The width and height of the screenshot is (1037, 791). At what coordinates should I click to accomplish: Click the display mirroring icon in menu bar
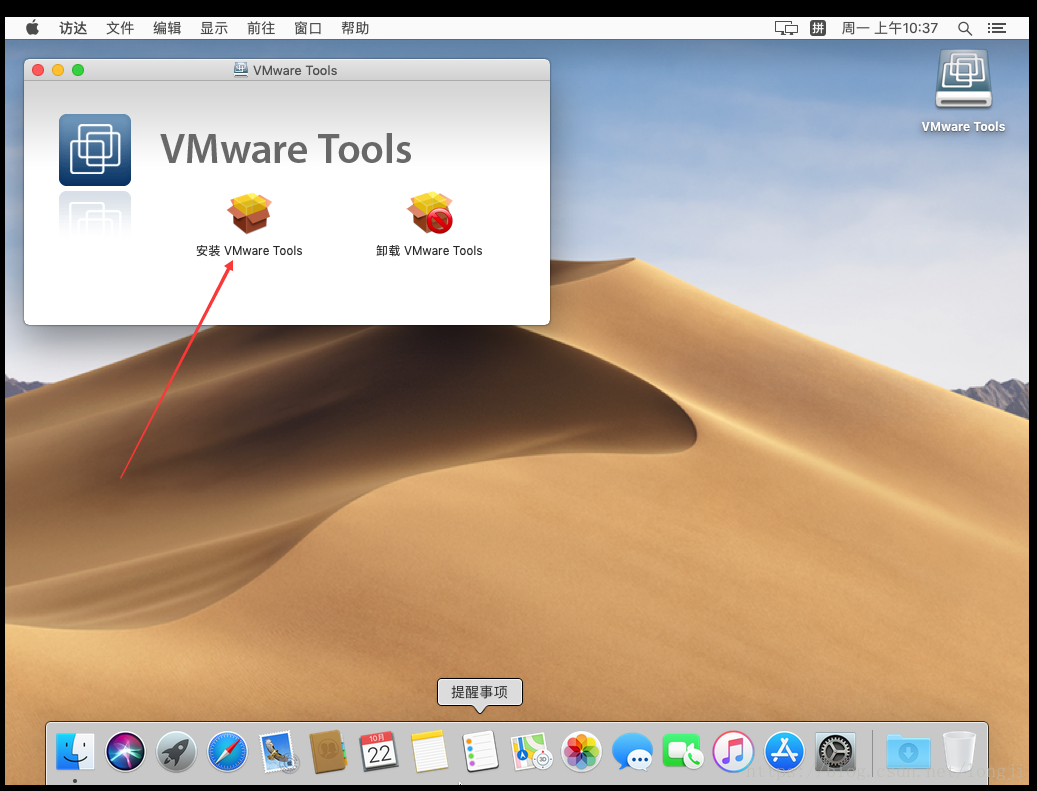pyautogui.click(x=786, y=28)
